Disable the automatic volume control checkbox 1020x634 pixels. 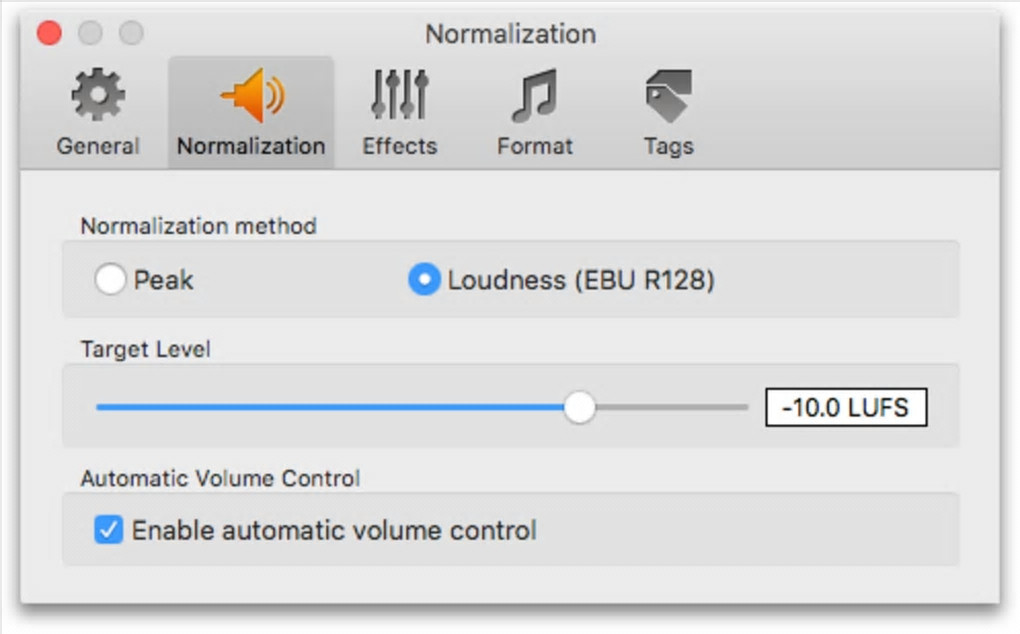[x=108, y=529]
